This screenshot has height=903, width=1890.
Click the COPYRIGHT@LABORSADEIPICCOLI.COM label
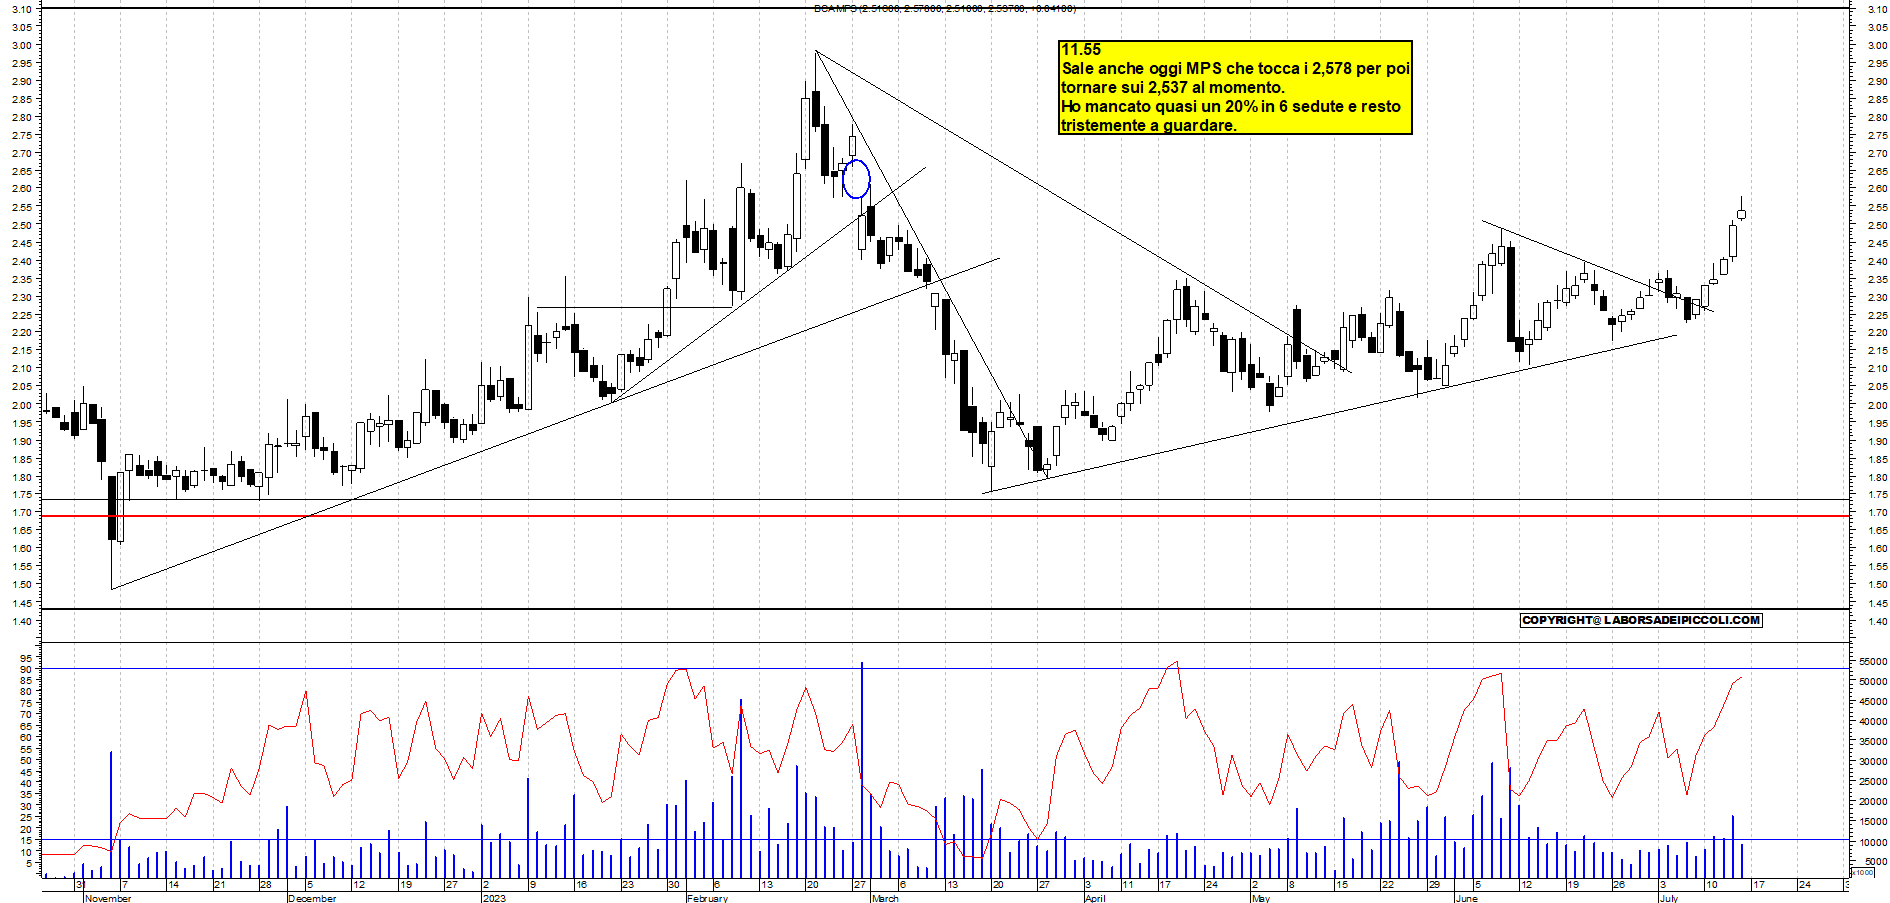(x=1640, y=620)
